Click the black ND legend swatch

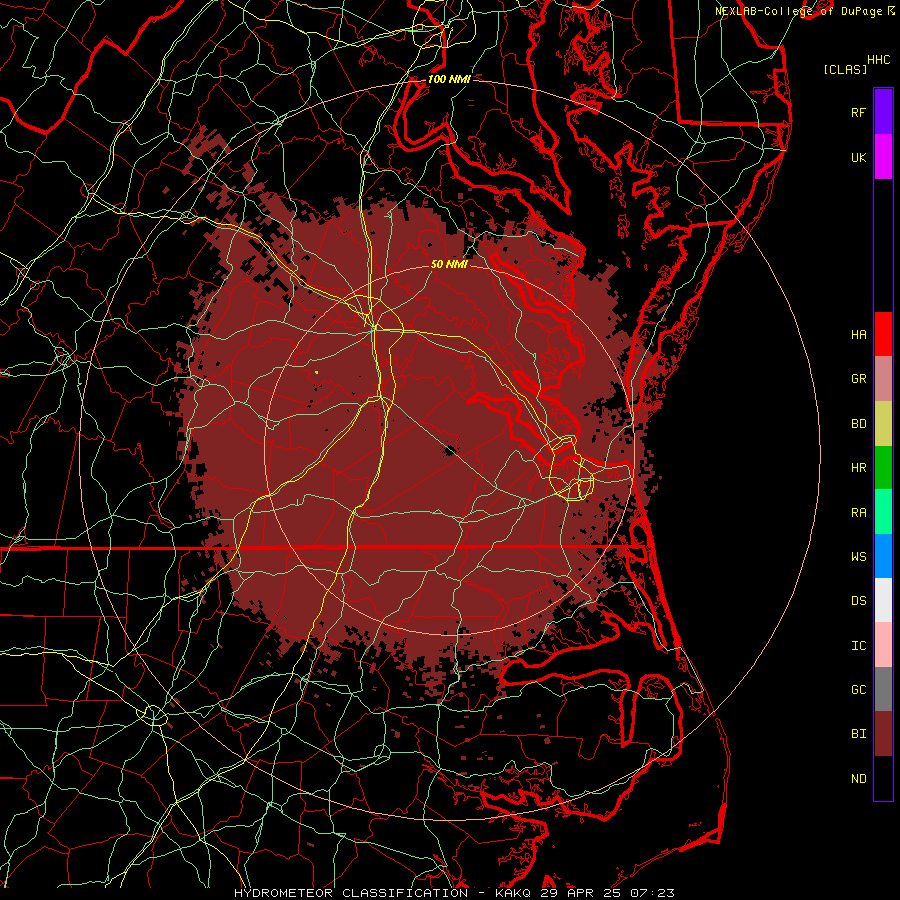click(883, 778)
